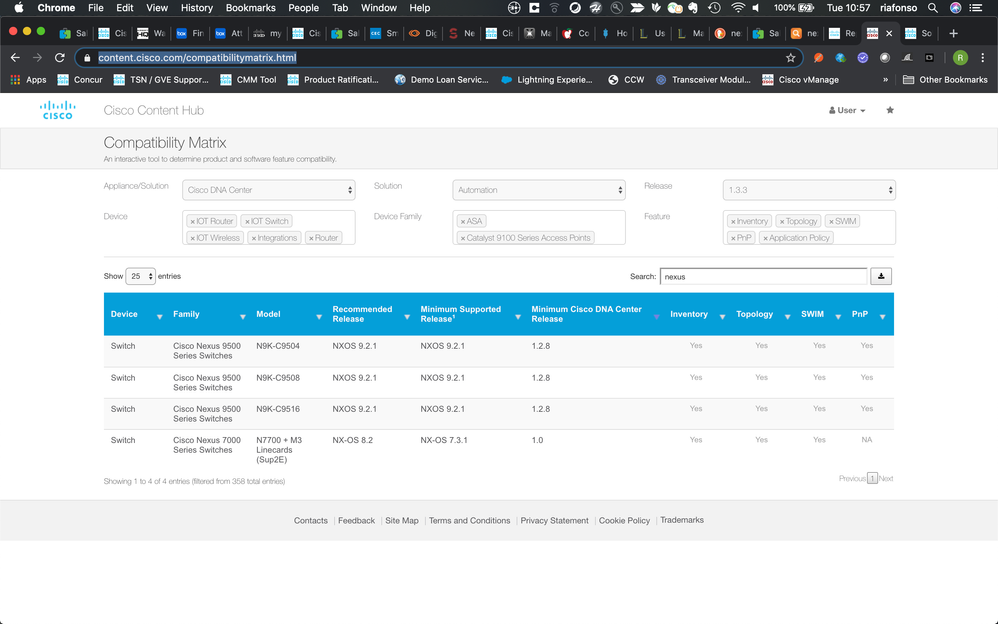The width and height of the screenshot is (998, 624).
Task: Click the Next pagination link
Action: coord(886,478)
